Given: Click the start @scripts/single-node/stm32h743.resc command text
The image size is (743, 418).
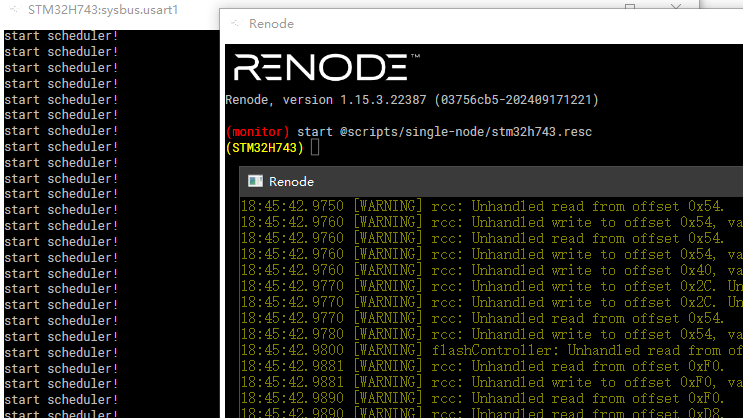Looking at the screenshot, I should point(444,132).
